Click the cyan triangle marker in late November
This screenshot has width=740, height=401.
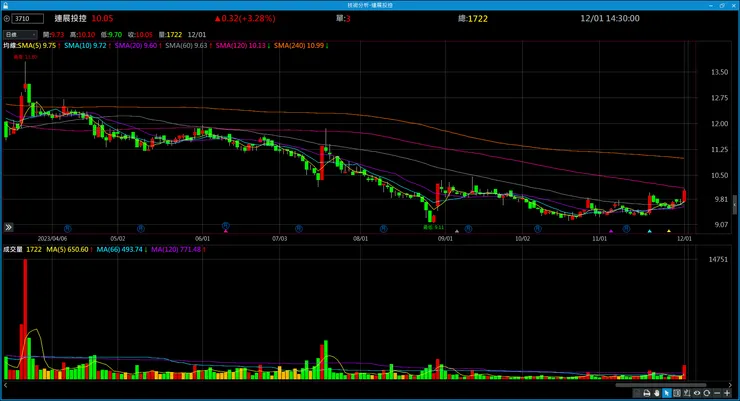coord(649,231)
